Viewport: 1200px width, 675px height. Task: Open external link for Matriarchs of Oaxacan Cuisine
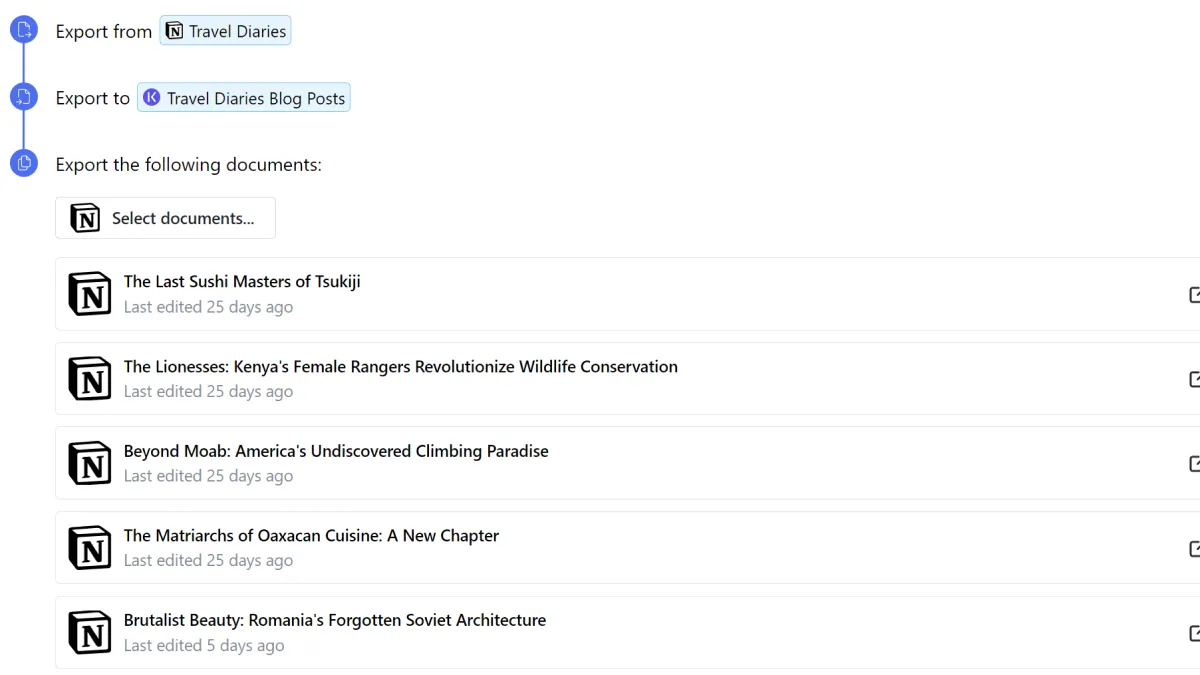click(x=1194, y=548)
